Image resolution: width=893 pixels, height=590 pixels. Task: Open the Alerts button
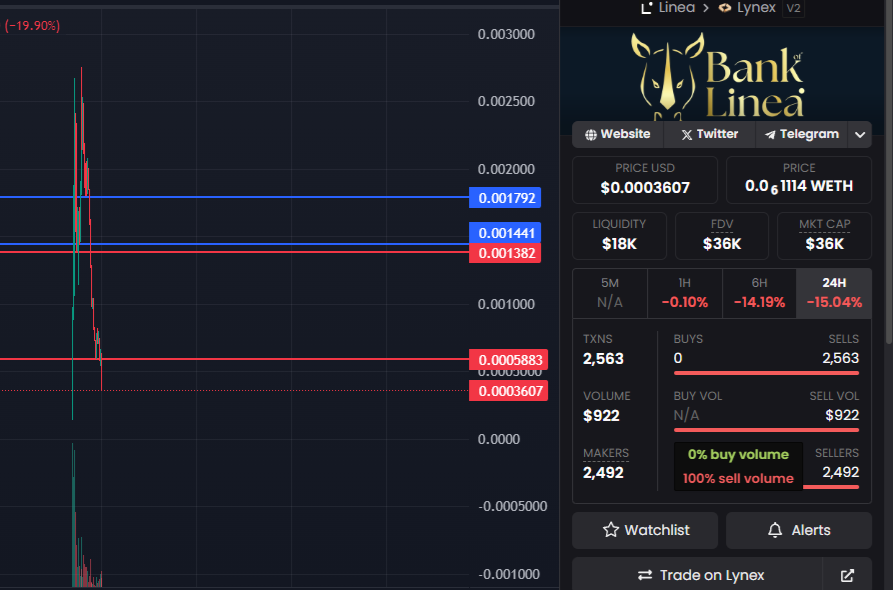coord(799,530)
